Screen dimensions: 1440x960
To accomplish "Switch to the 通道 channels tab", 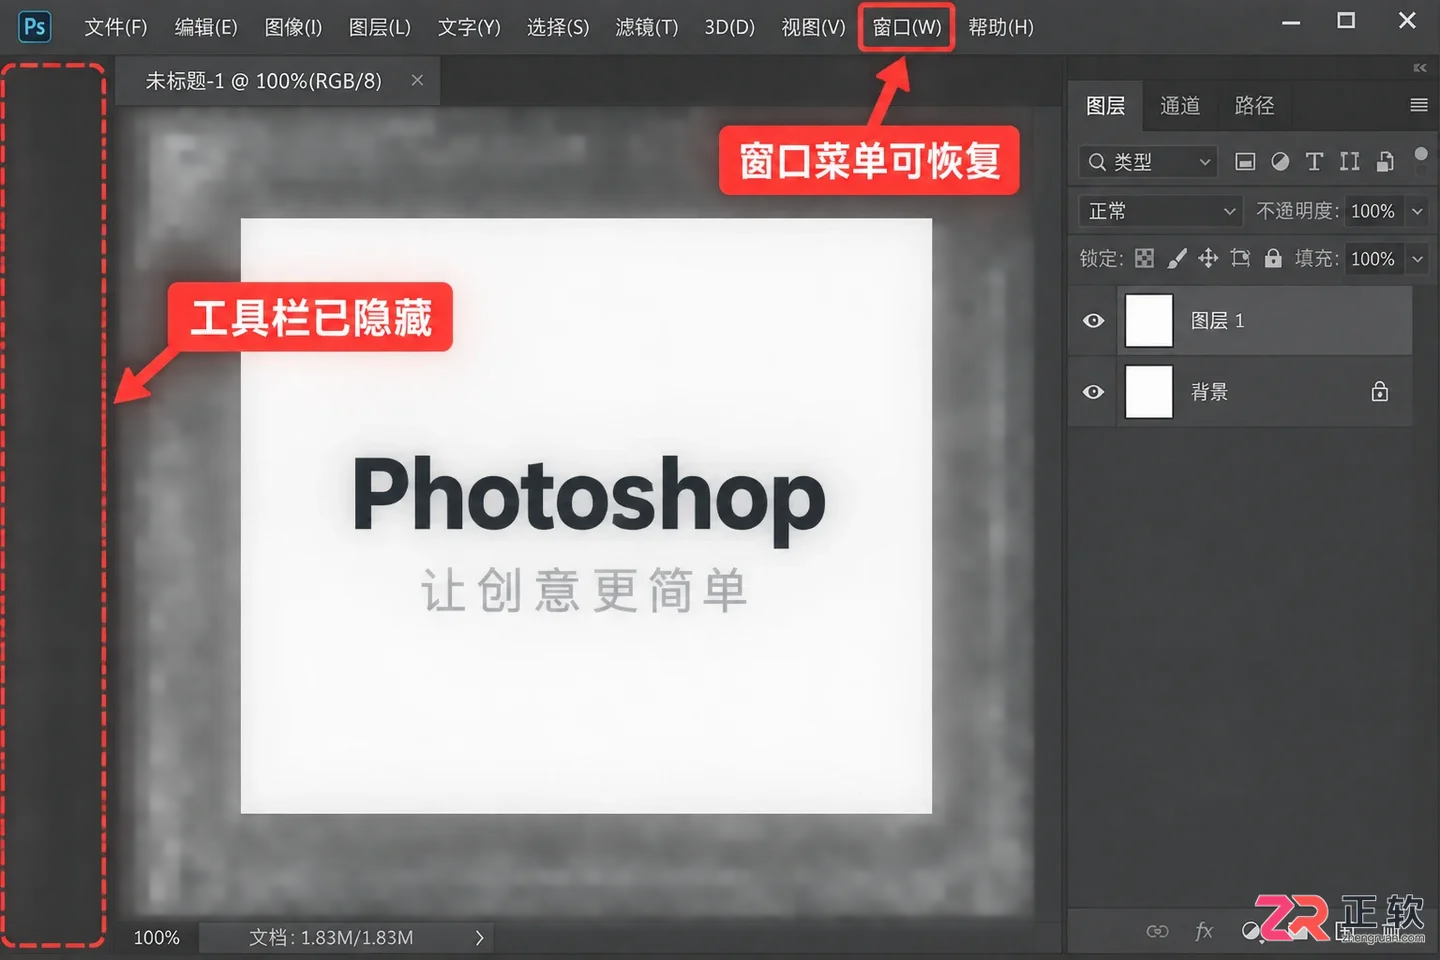I will [x=1180, y=106].
